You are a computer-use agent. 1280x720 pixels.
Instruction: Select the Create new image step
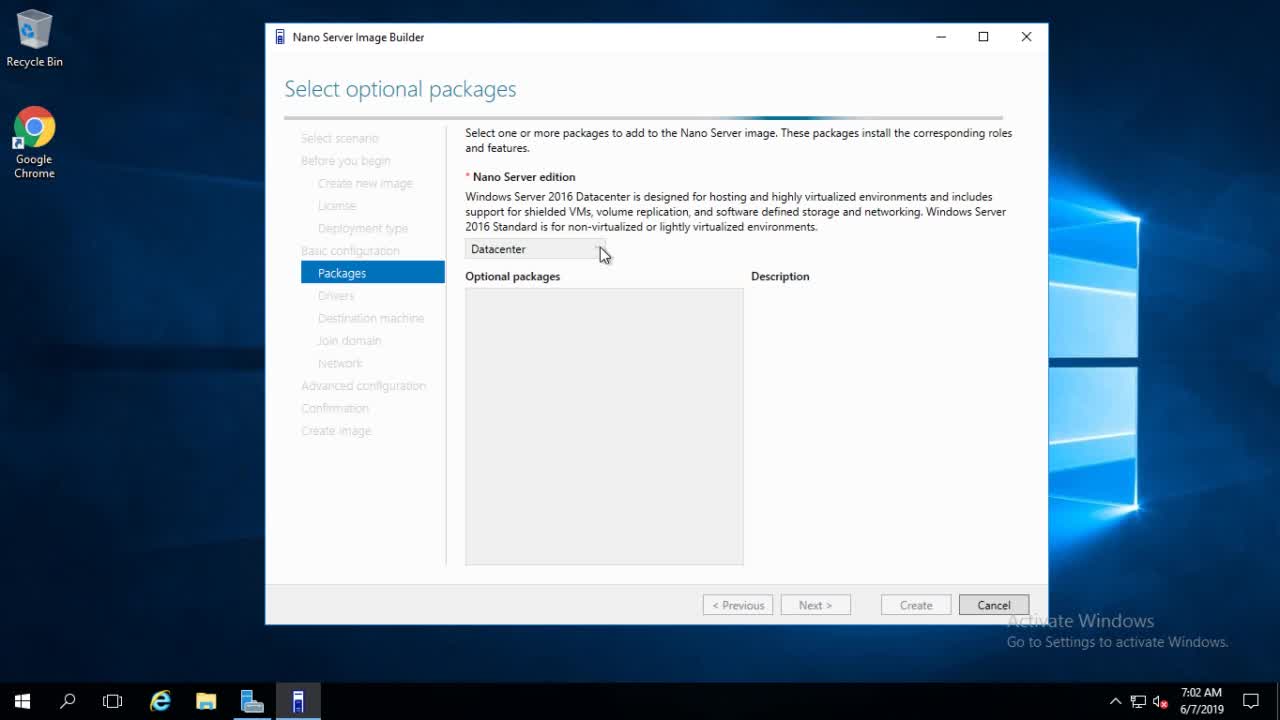pos(365,183)
